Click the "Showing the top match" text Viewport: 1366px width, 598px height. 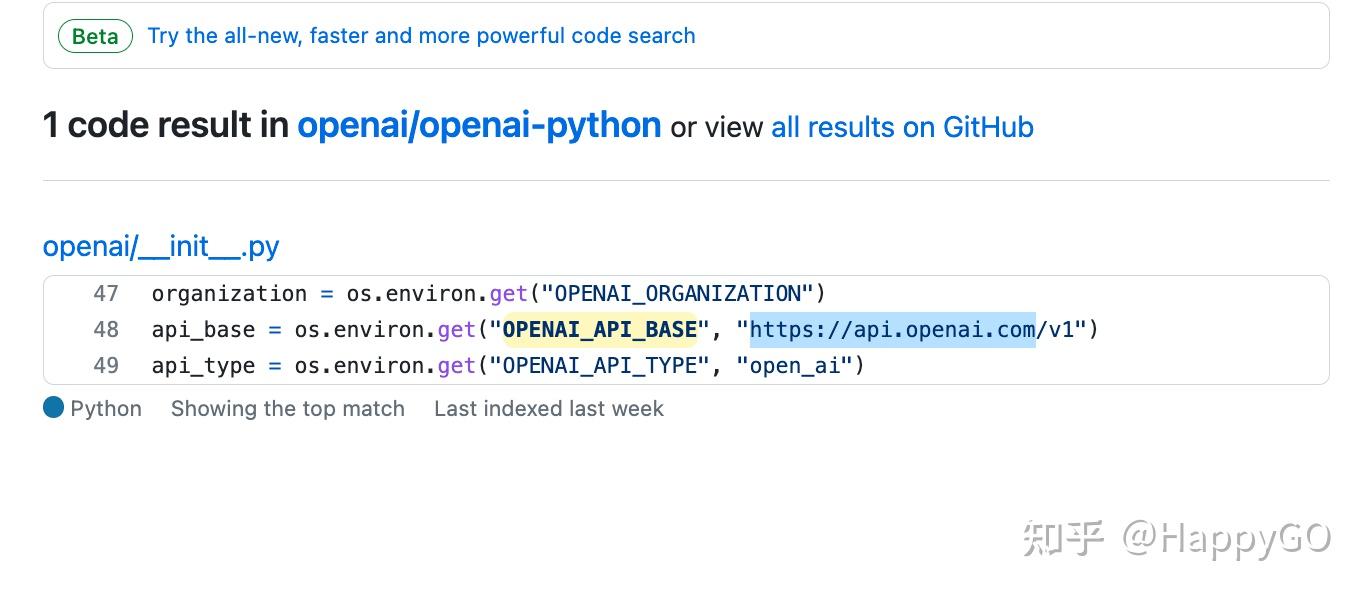pos(288,409)
